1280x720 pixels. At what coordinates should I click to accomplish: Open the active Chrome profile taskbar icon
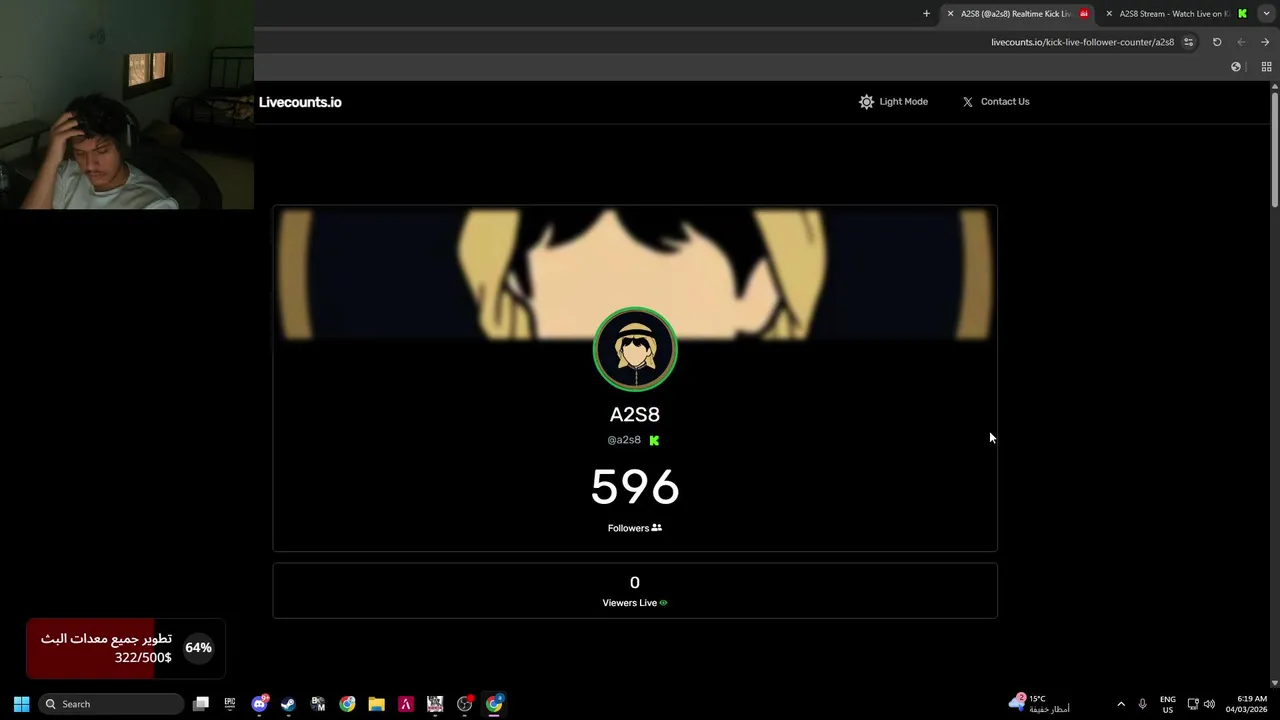tap(494, 704)
